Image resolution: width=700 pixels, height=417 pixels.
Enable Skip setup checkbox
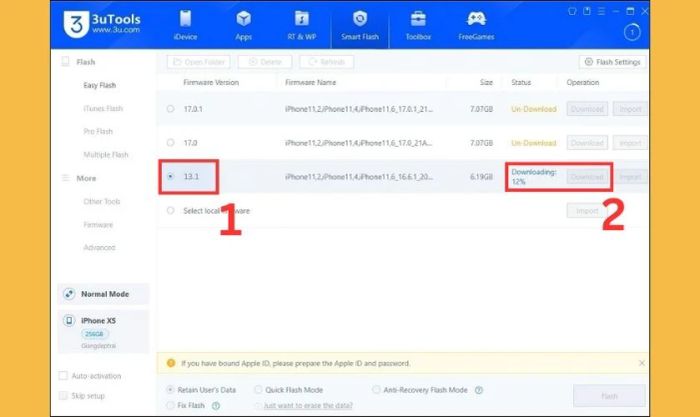click(x=63, y=396)
